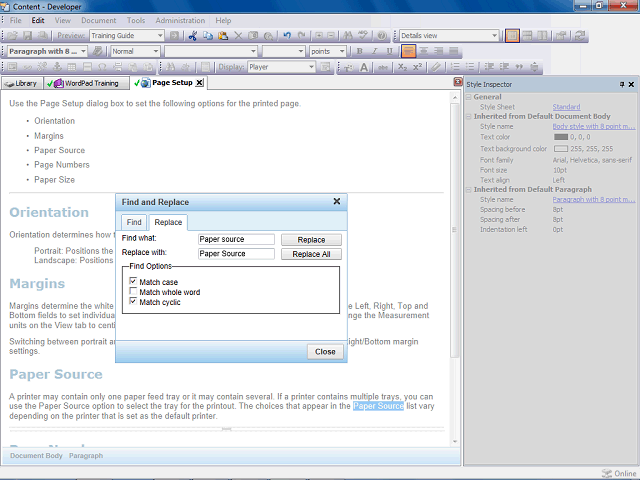Click the Undo arrow icon
The image size is (640, 480).
pyautogui.click(x=287, y=36)
